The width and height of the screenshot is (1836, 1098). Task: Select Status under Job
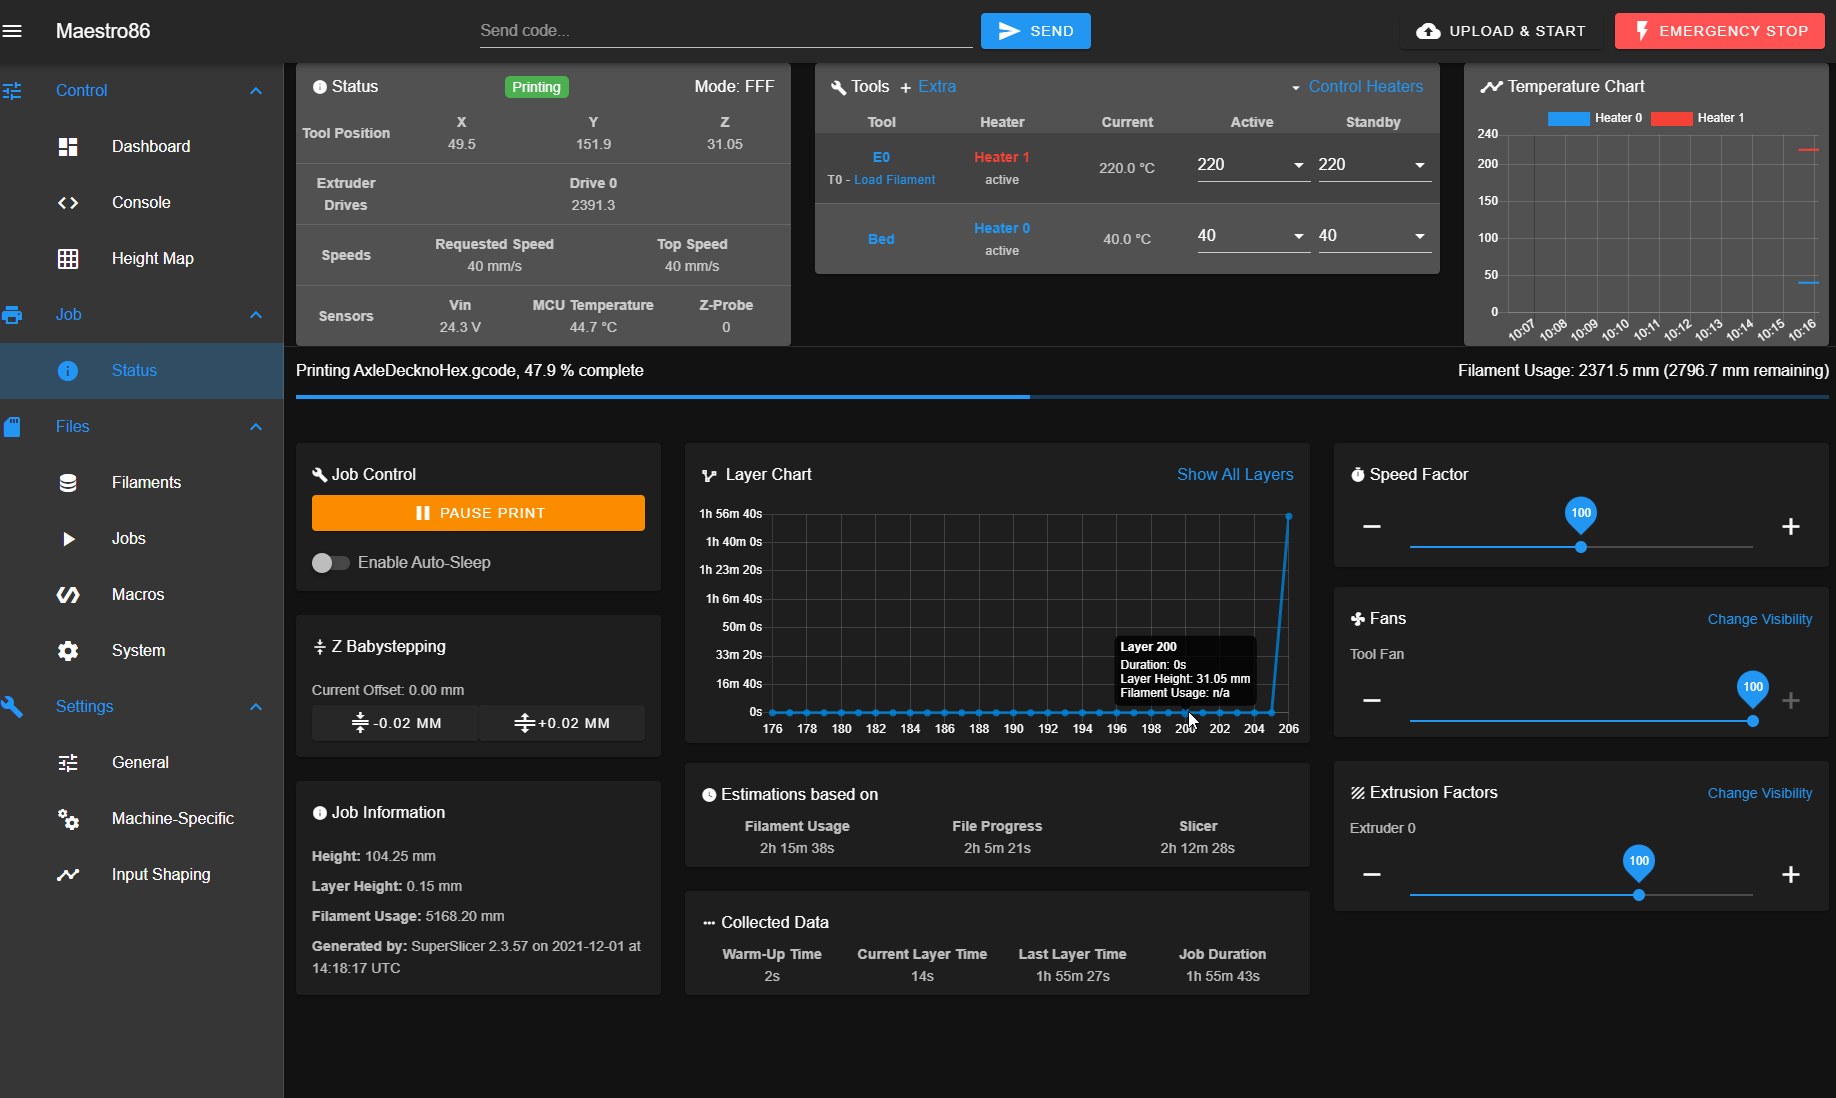pyautogui.click(x=142, y=371)
